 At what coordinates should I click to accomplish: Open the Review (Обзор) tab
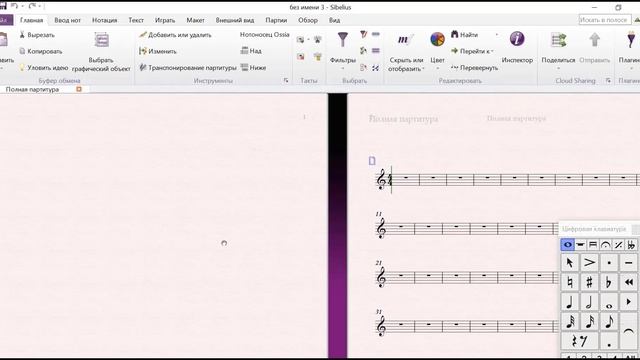(308, 20)
